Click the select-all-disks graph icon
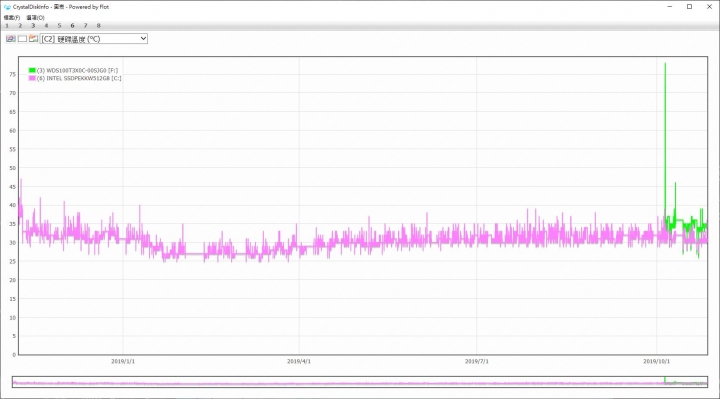720x399 pixels. click(11, 39)
